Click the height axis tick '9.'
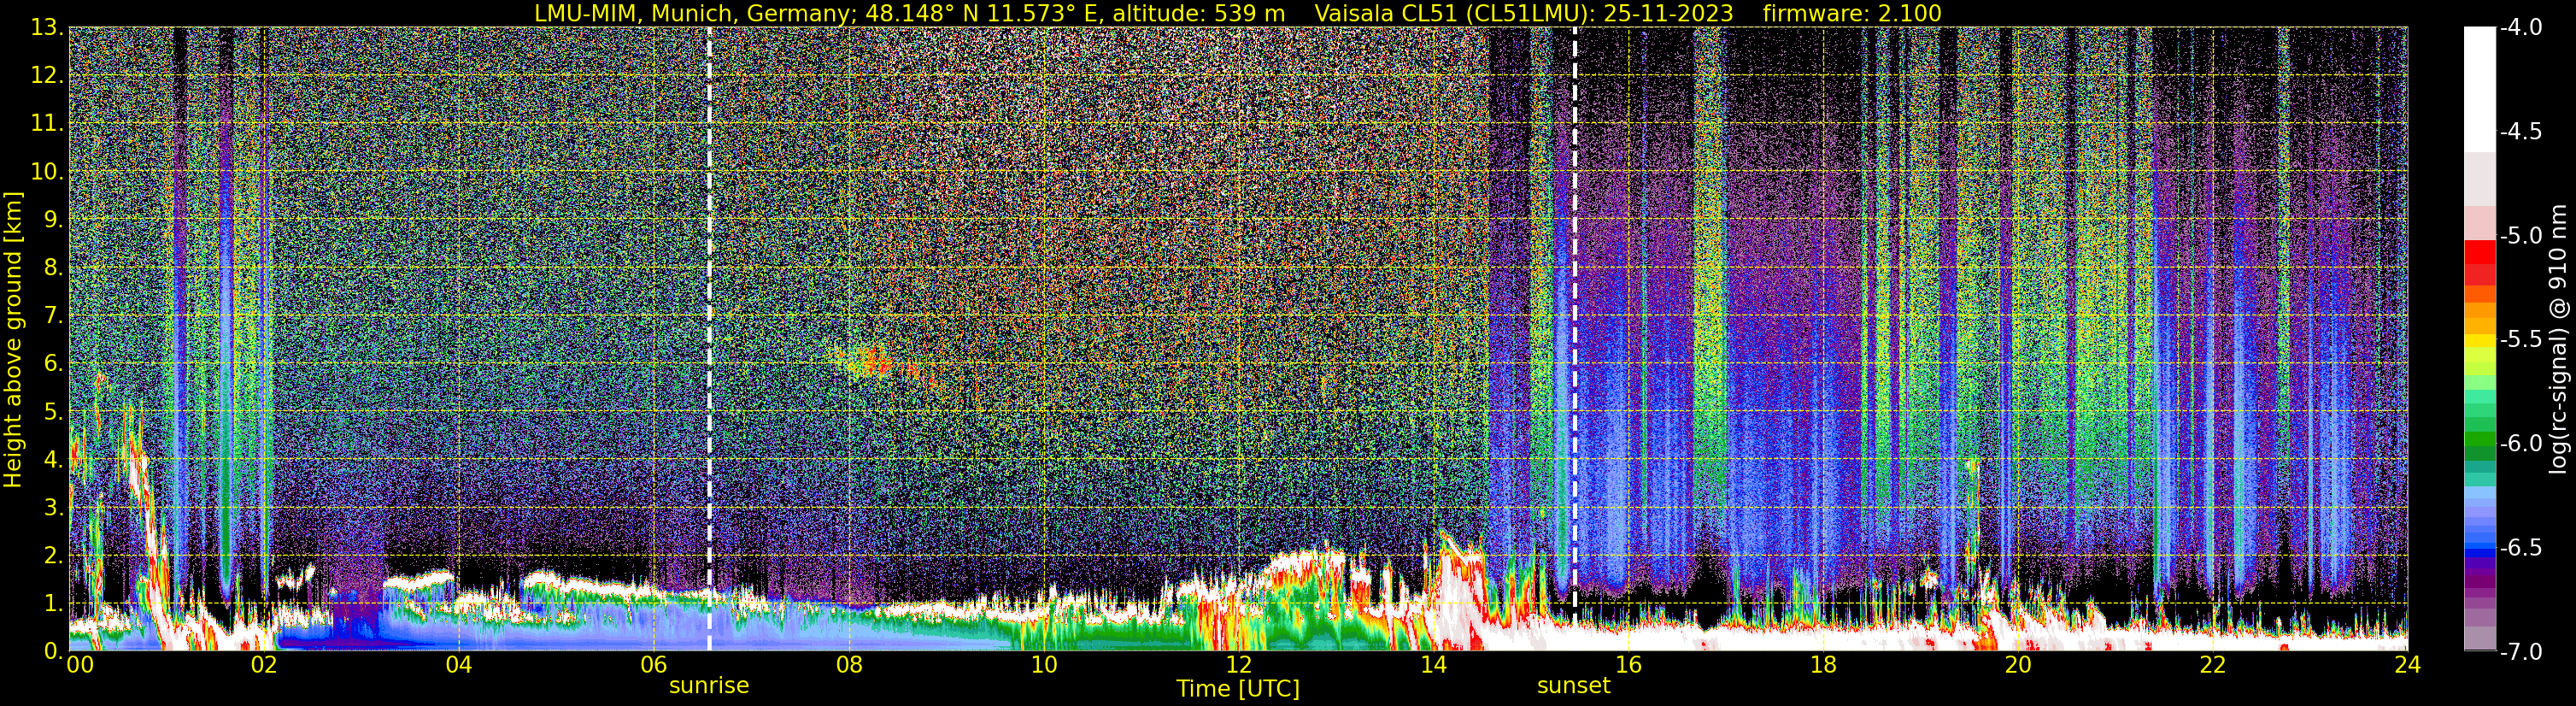The image size is (2576, 706). [53, 220]
